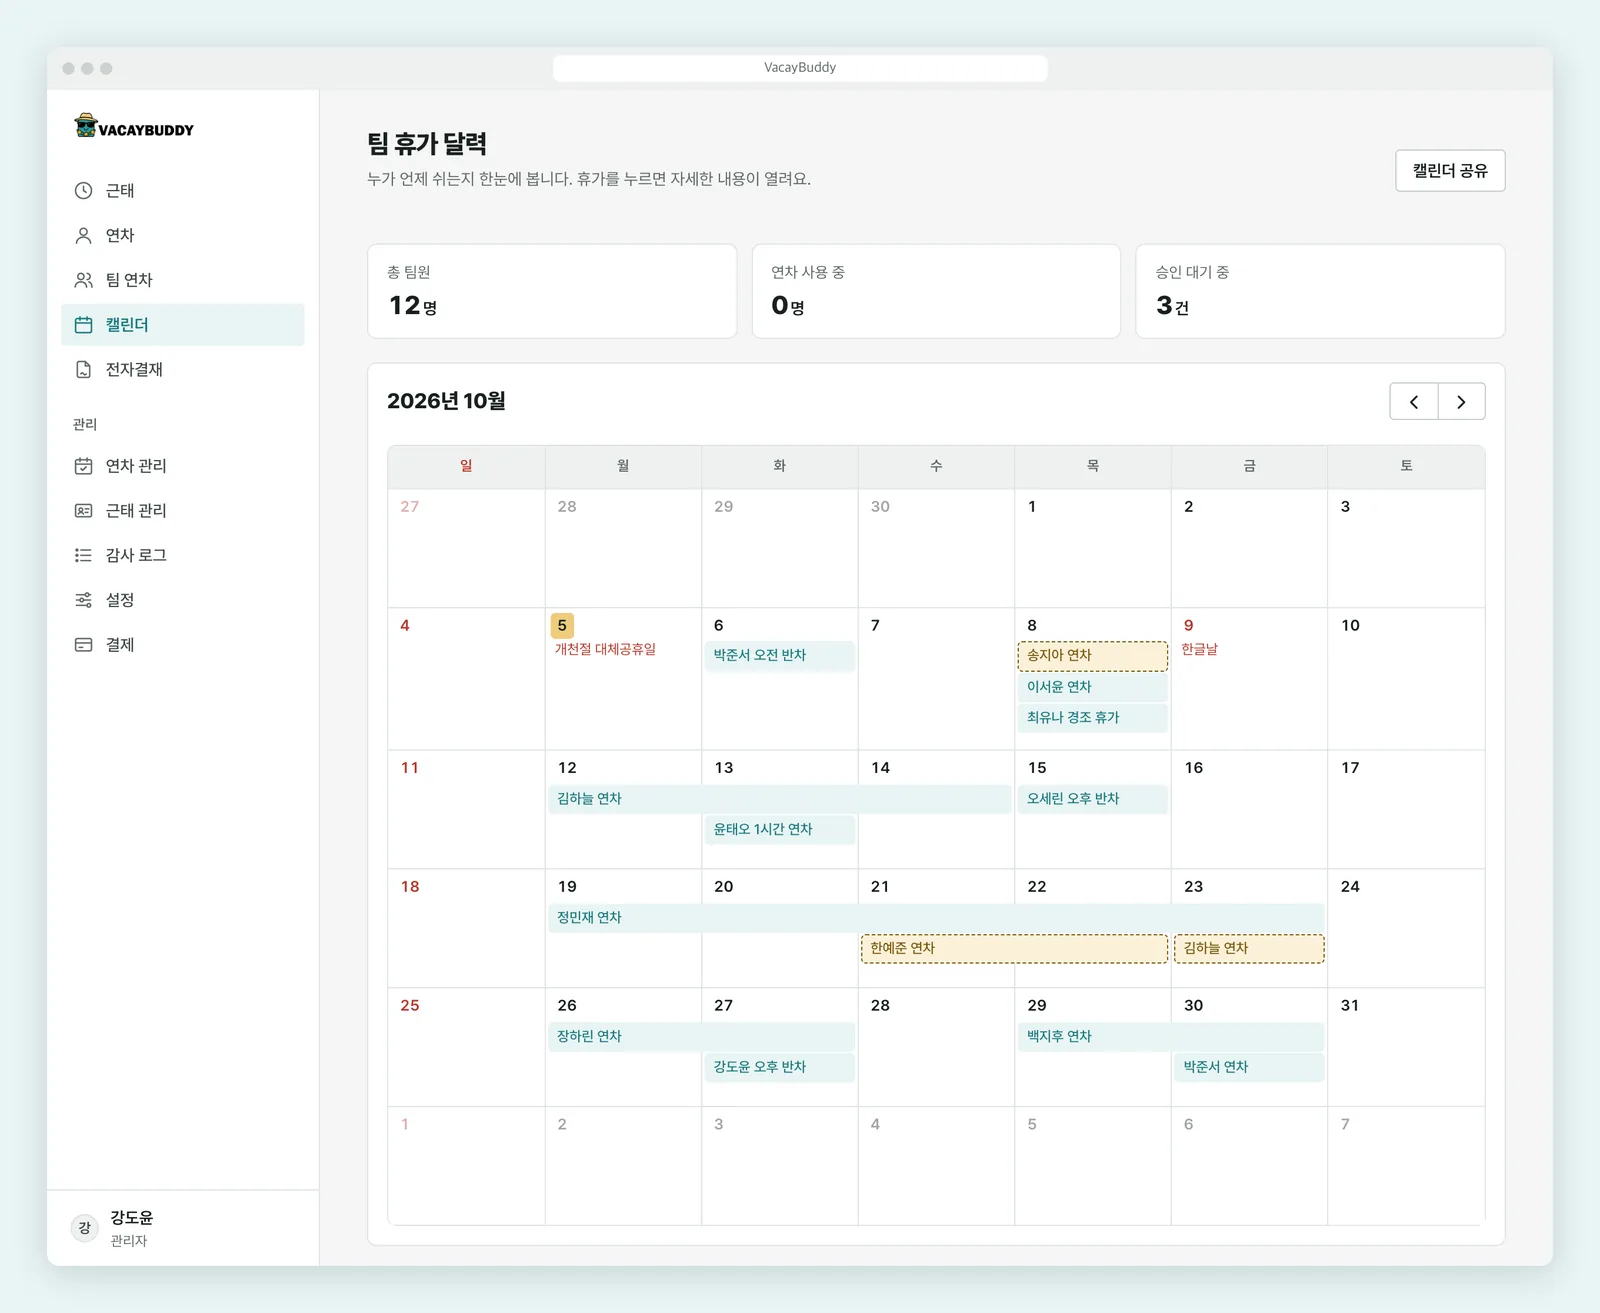
Task: Open 연차 via its person icon
Action: (x=84, y=235)
